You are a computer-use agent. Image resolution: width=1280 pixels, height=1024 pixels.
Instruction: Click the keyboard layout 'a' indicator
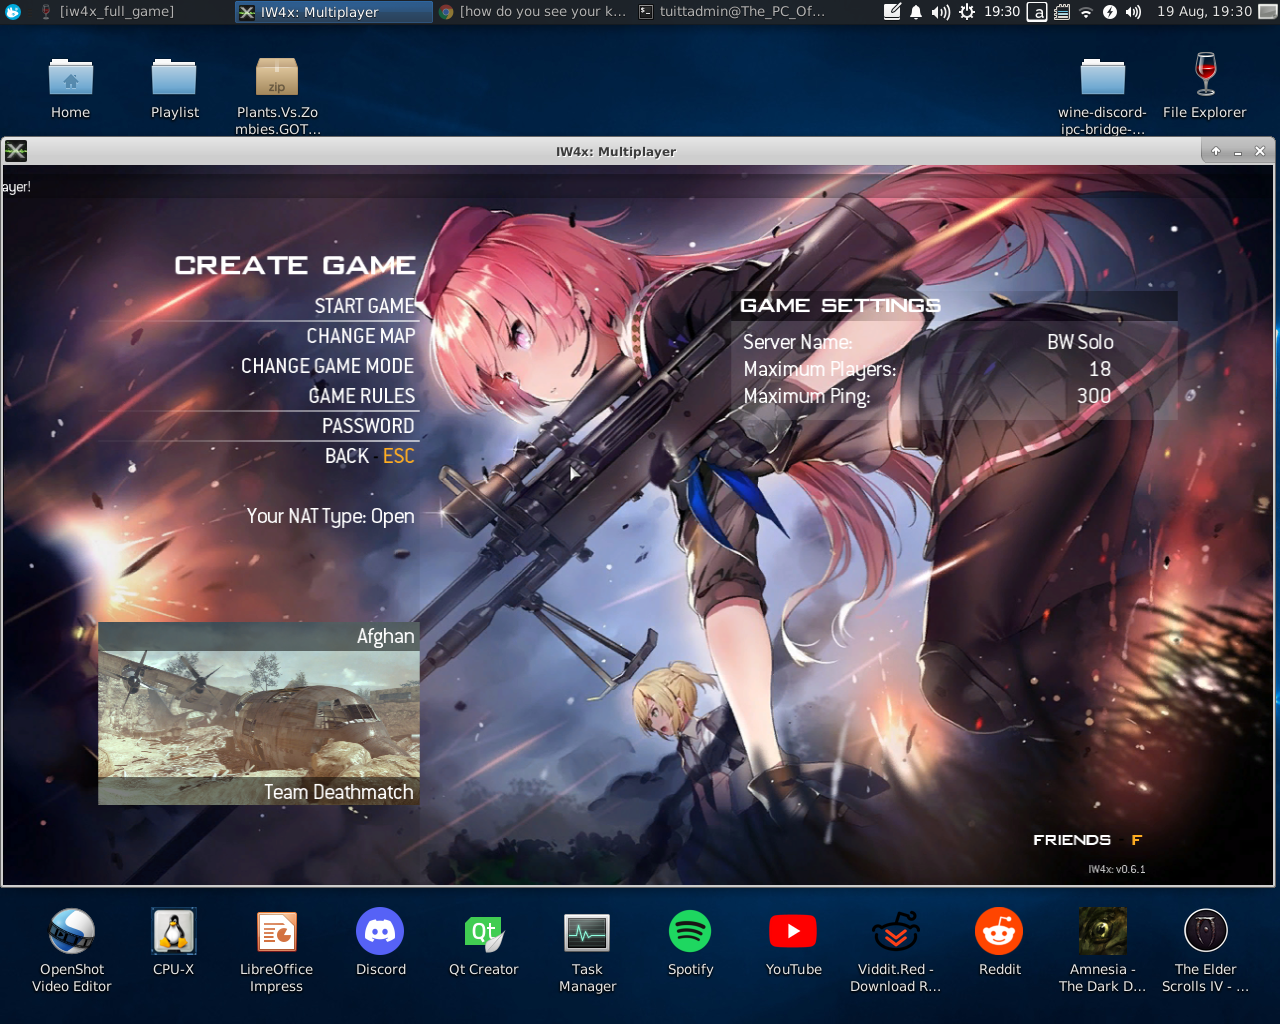tap(1037, 12)
